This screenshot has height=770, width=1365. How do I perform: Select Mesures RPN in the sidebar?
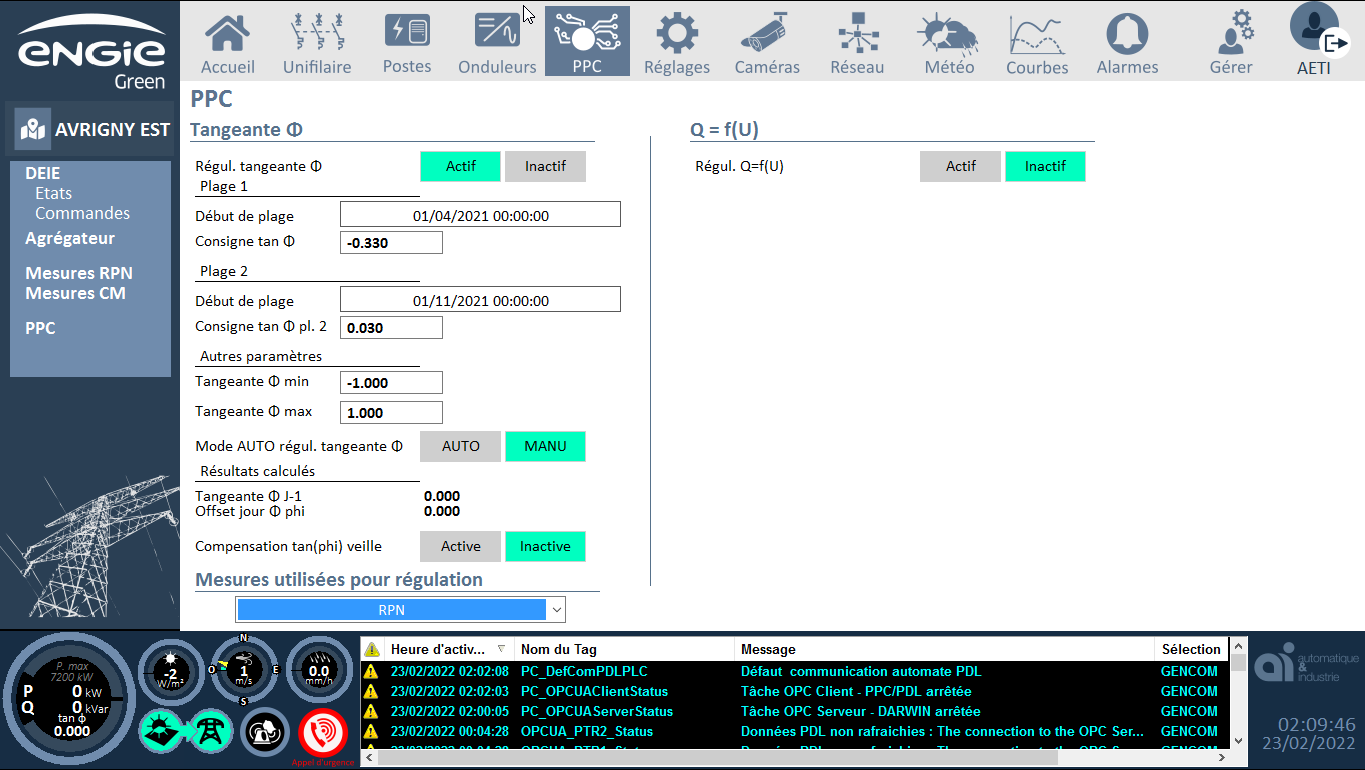pos(79,273)
